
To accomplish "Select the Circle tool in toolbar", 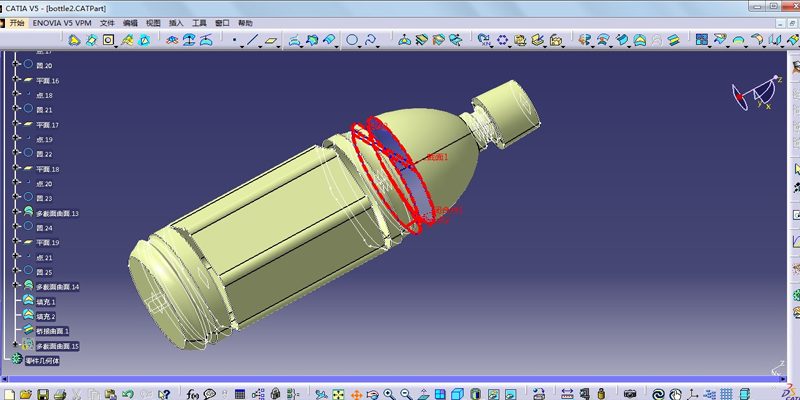I will 353,41.
